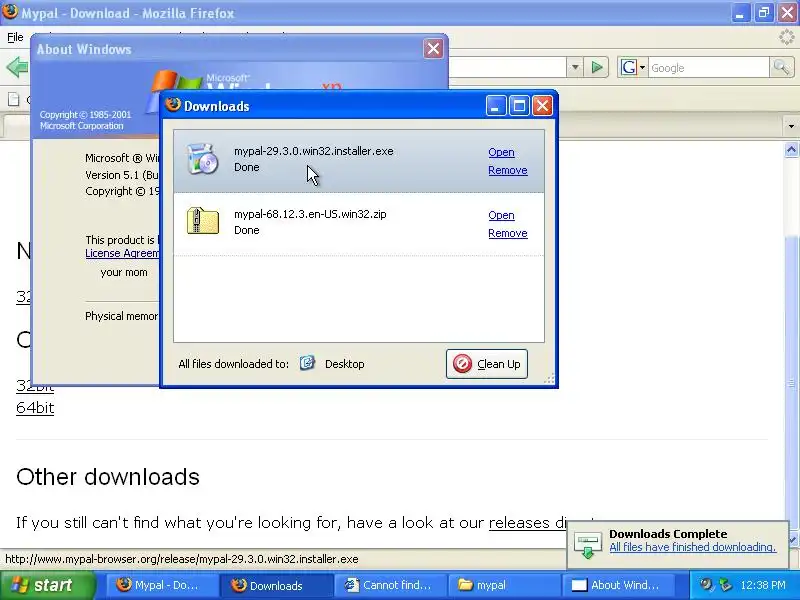Remove mypal-68.12.3.en-US.win32.zip from list
Viewport: 800px width, 600px height.
(x=508, y=233)
